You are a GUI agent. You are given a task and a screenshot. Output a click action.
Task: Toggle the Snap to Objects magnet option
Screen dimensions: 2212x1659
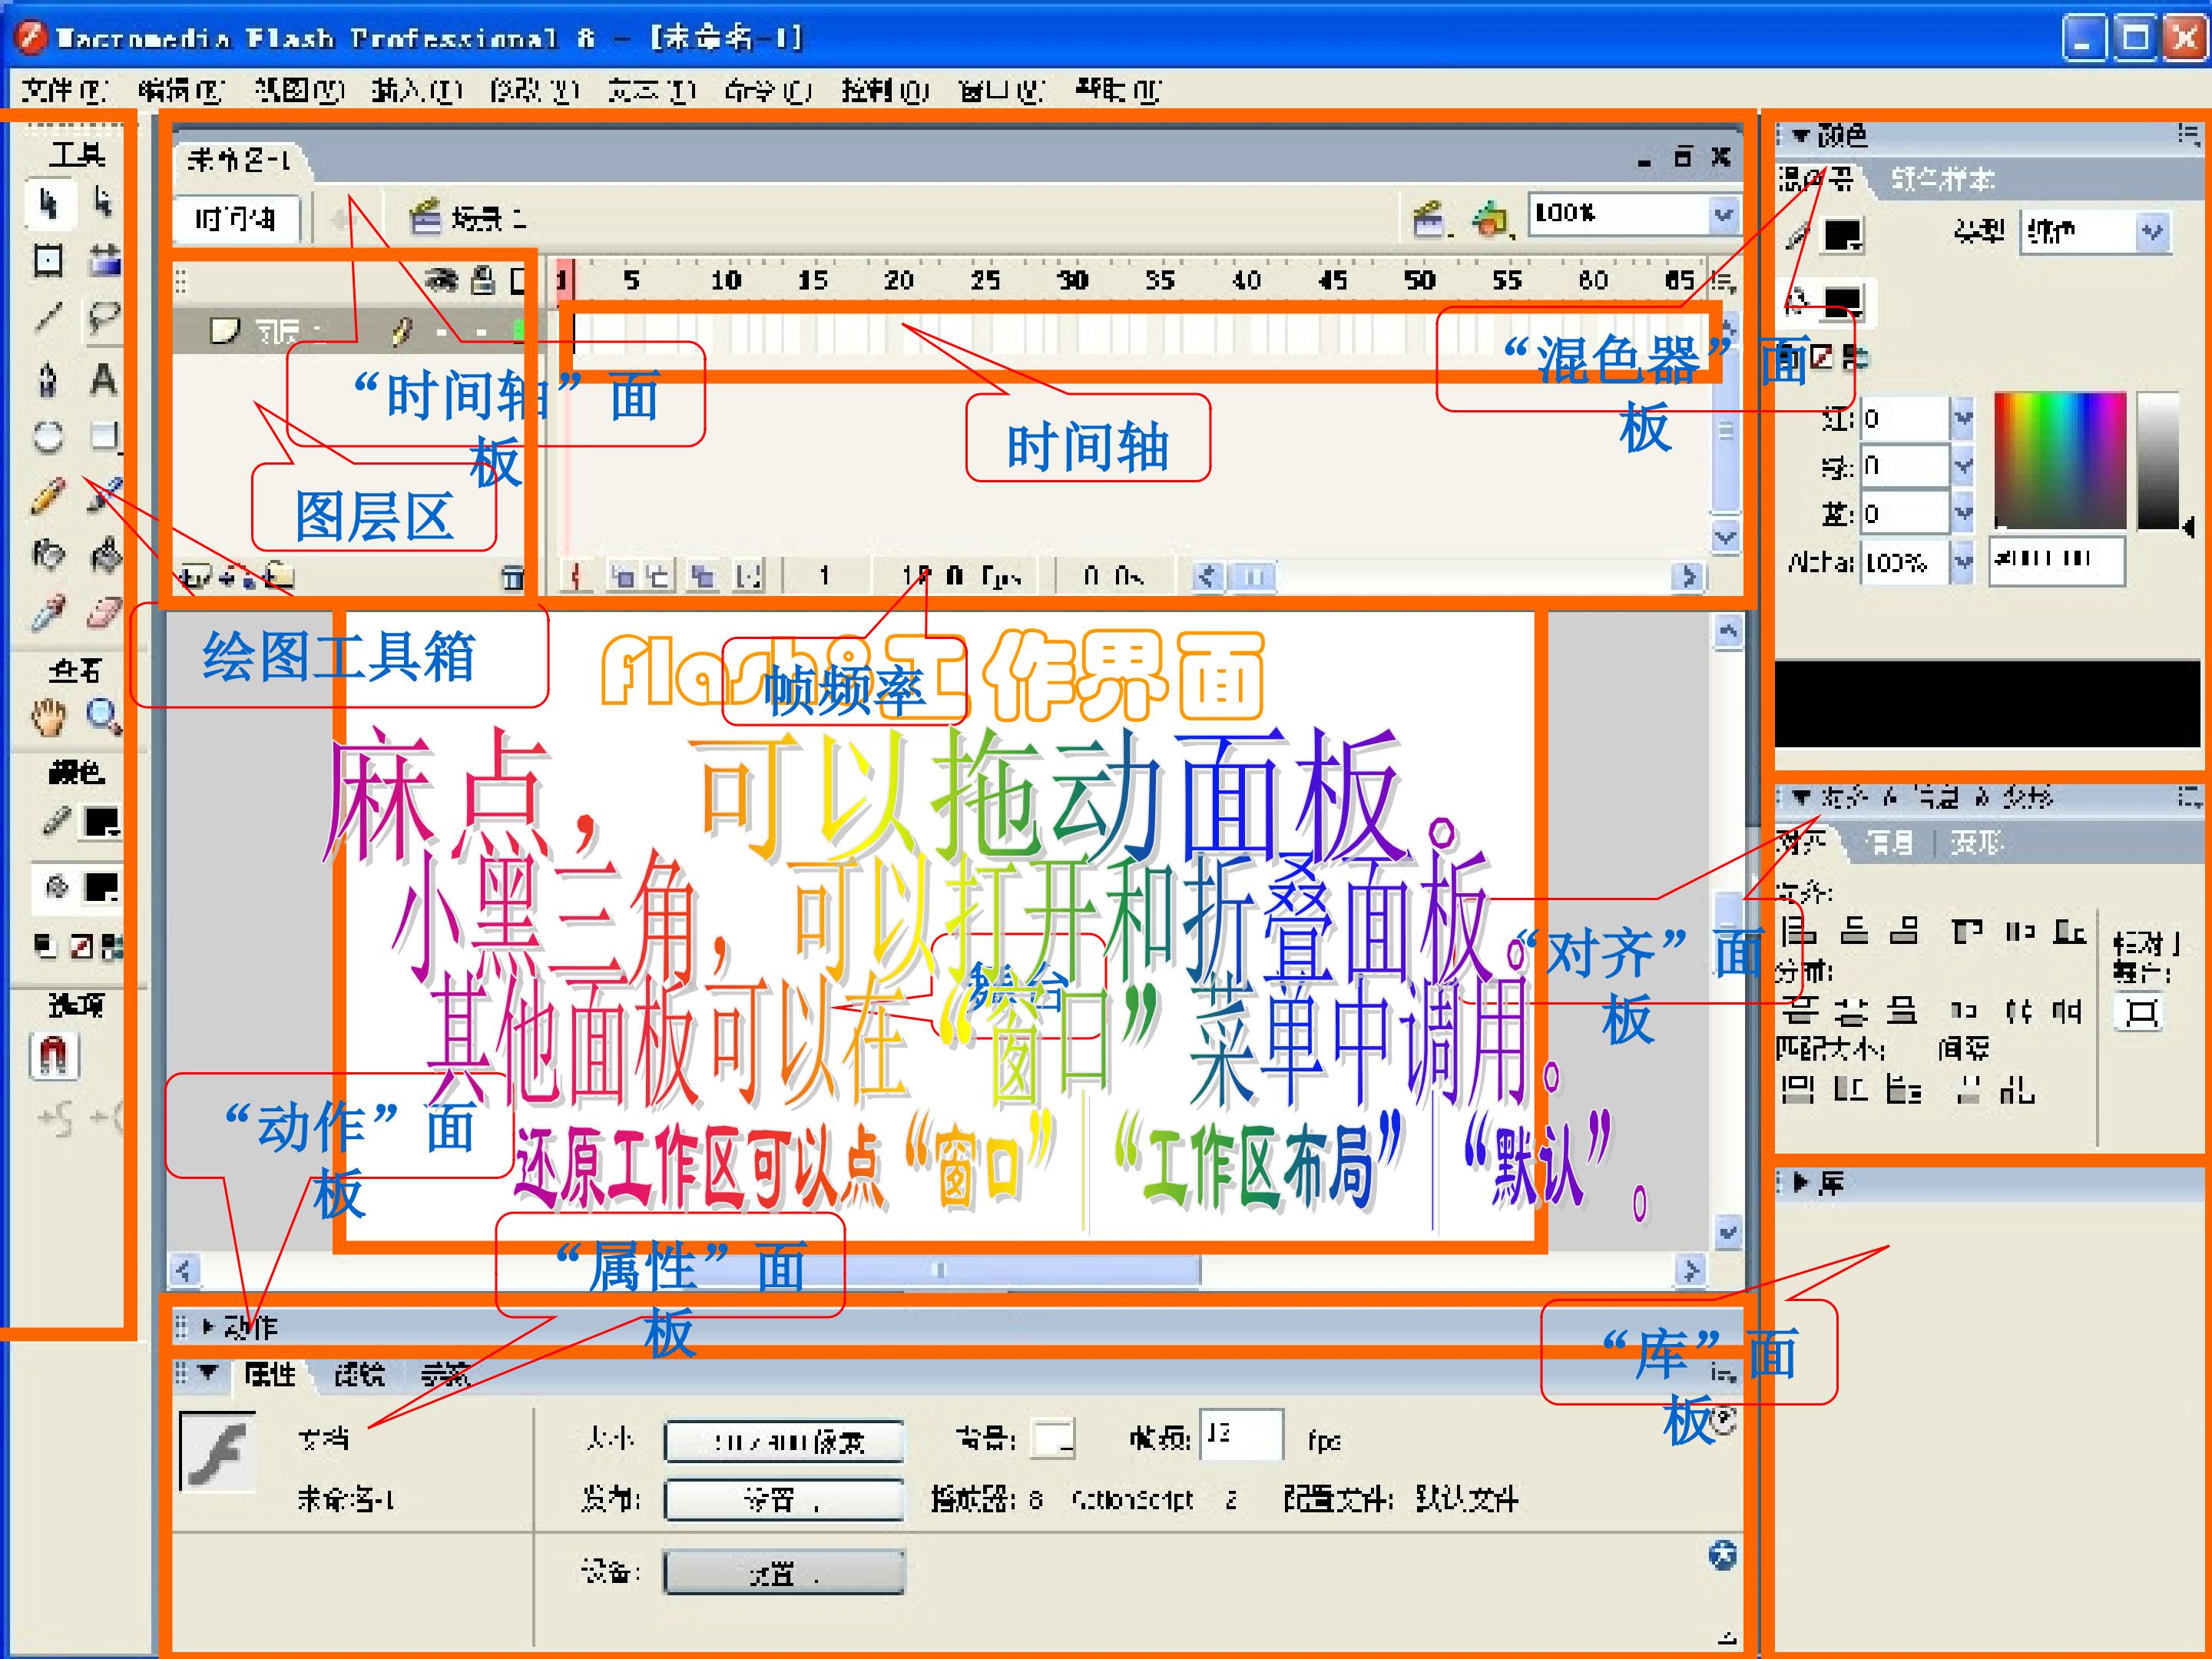[52, 1055]
